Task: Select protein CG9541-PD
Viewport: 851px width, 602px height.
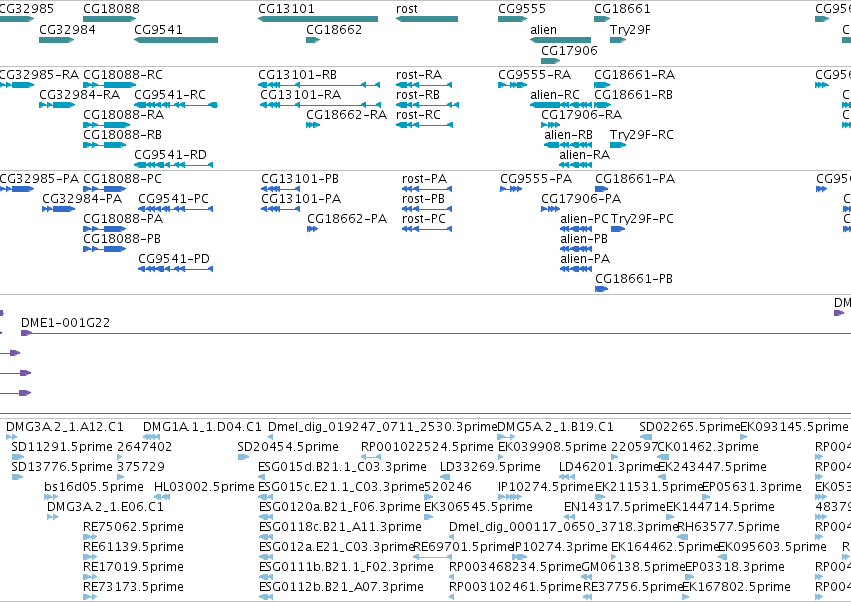Action: (x=174, y=258)
